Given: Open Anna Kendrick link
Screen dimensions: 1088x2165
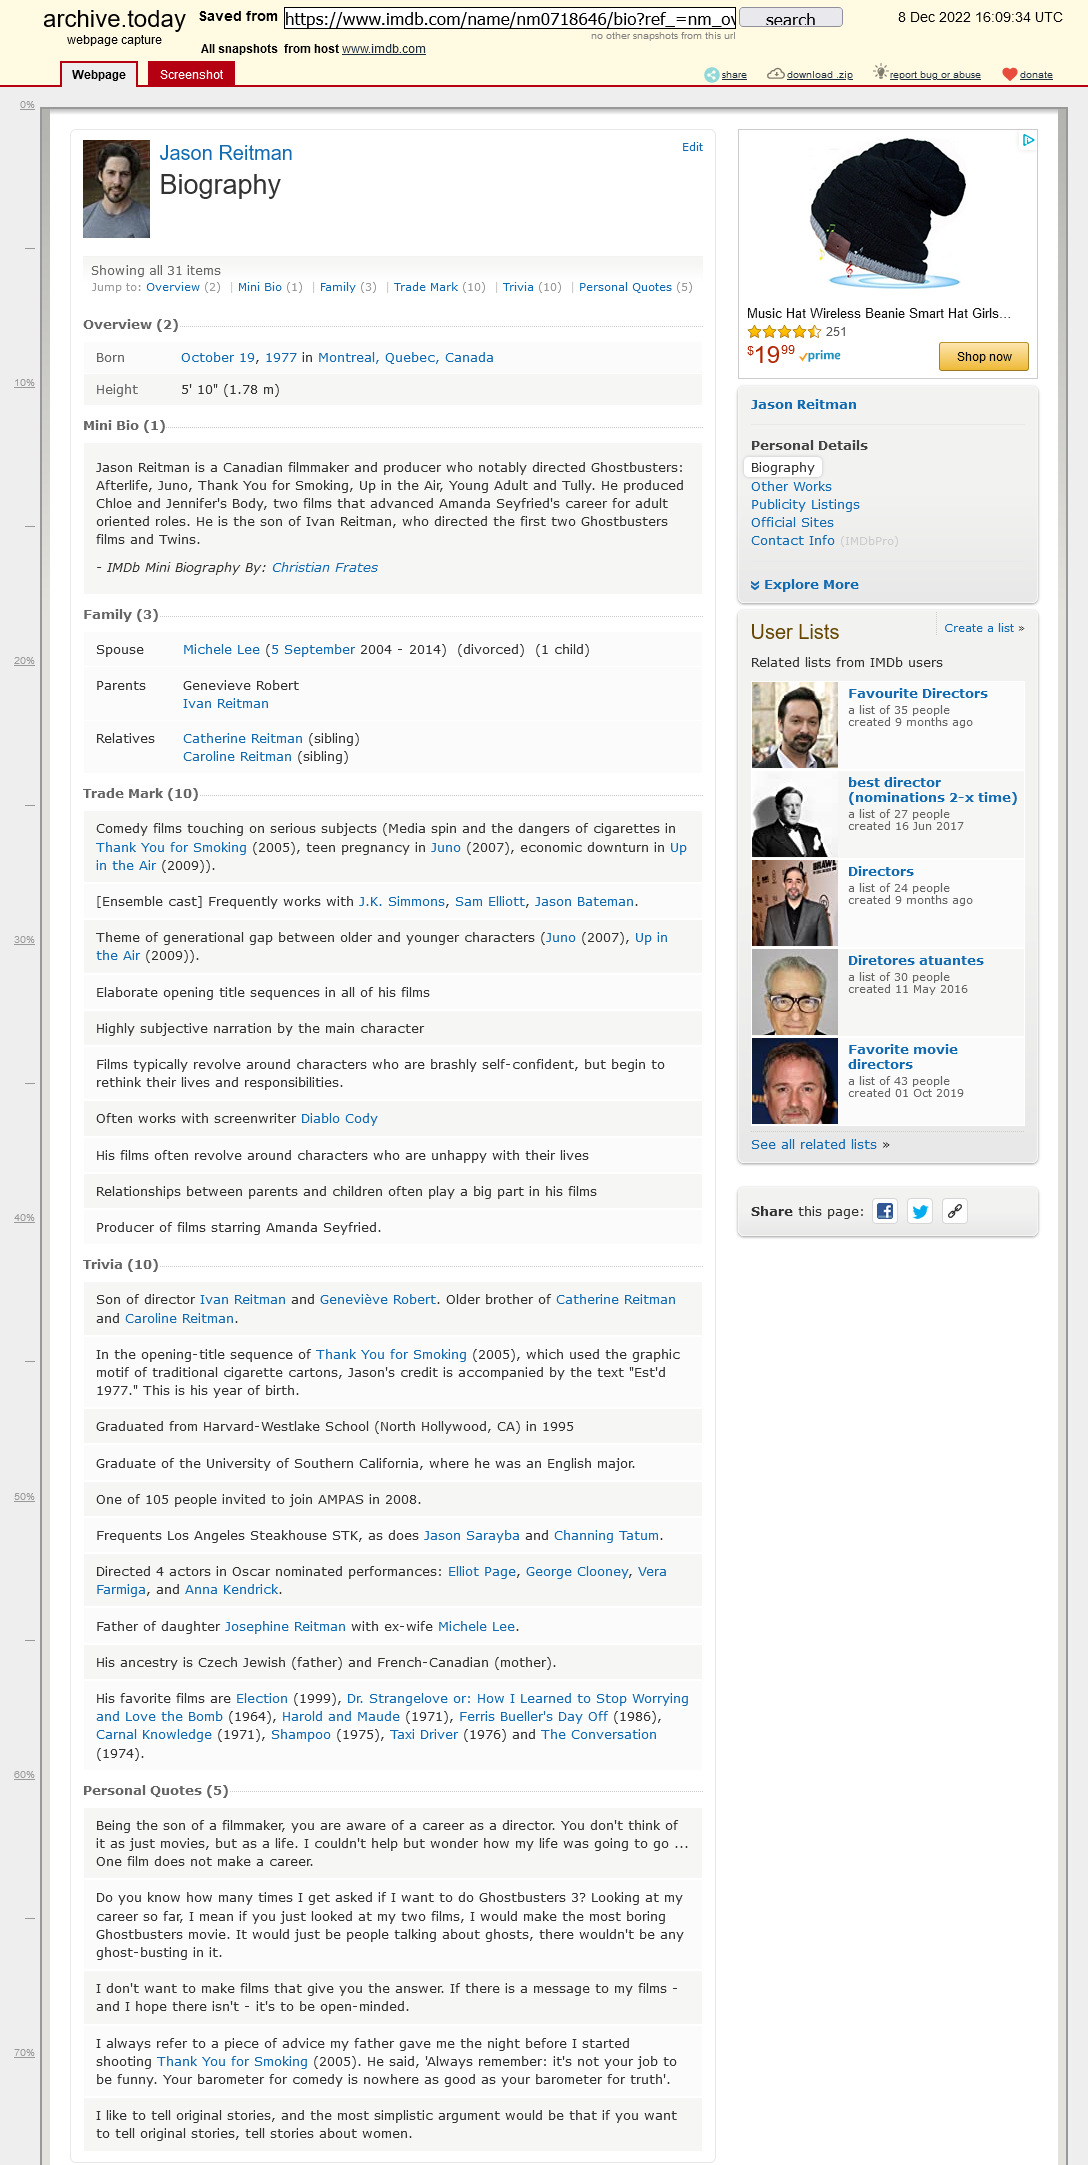Looking at the screenshot, I should 231,1590.
